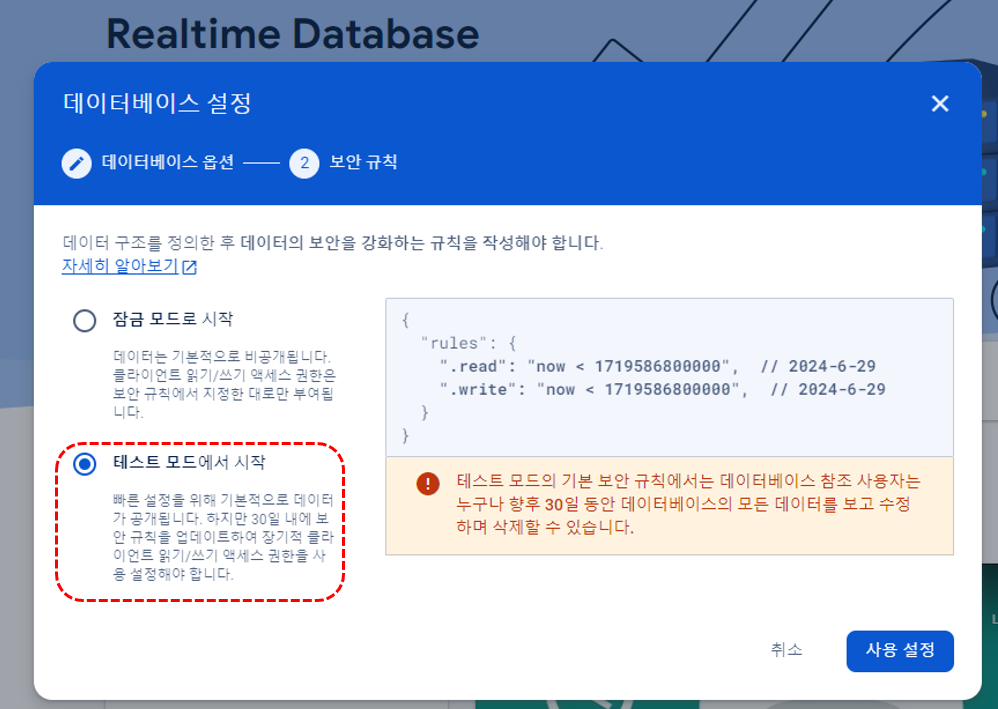Click the 취소 button

tap(787, 650)
